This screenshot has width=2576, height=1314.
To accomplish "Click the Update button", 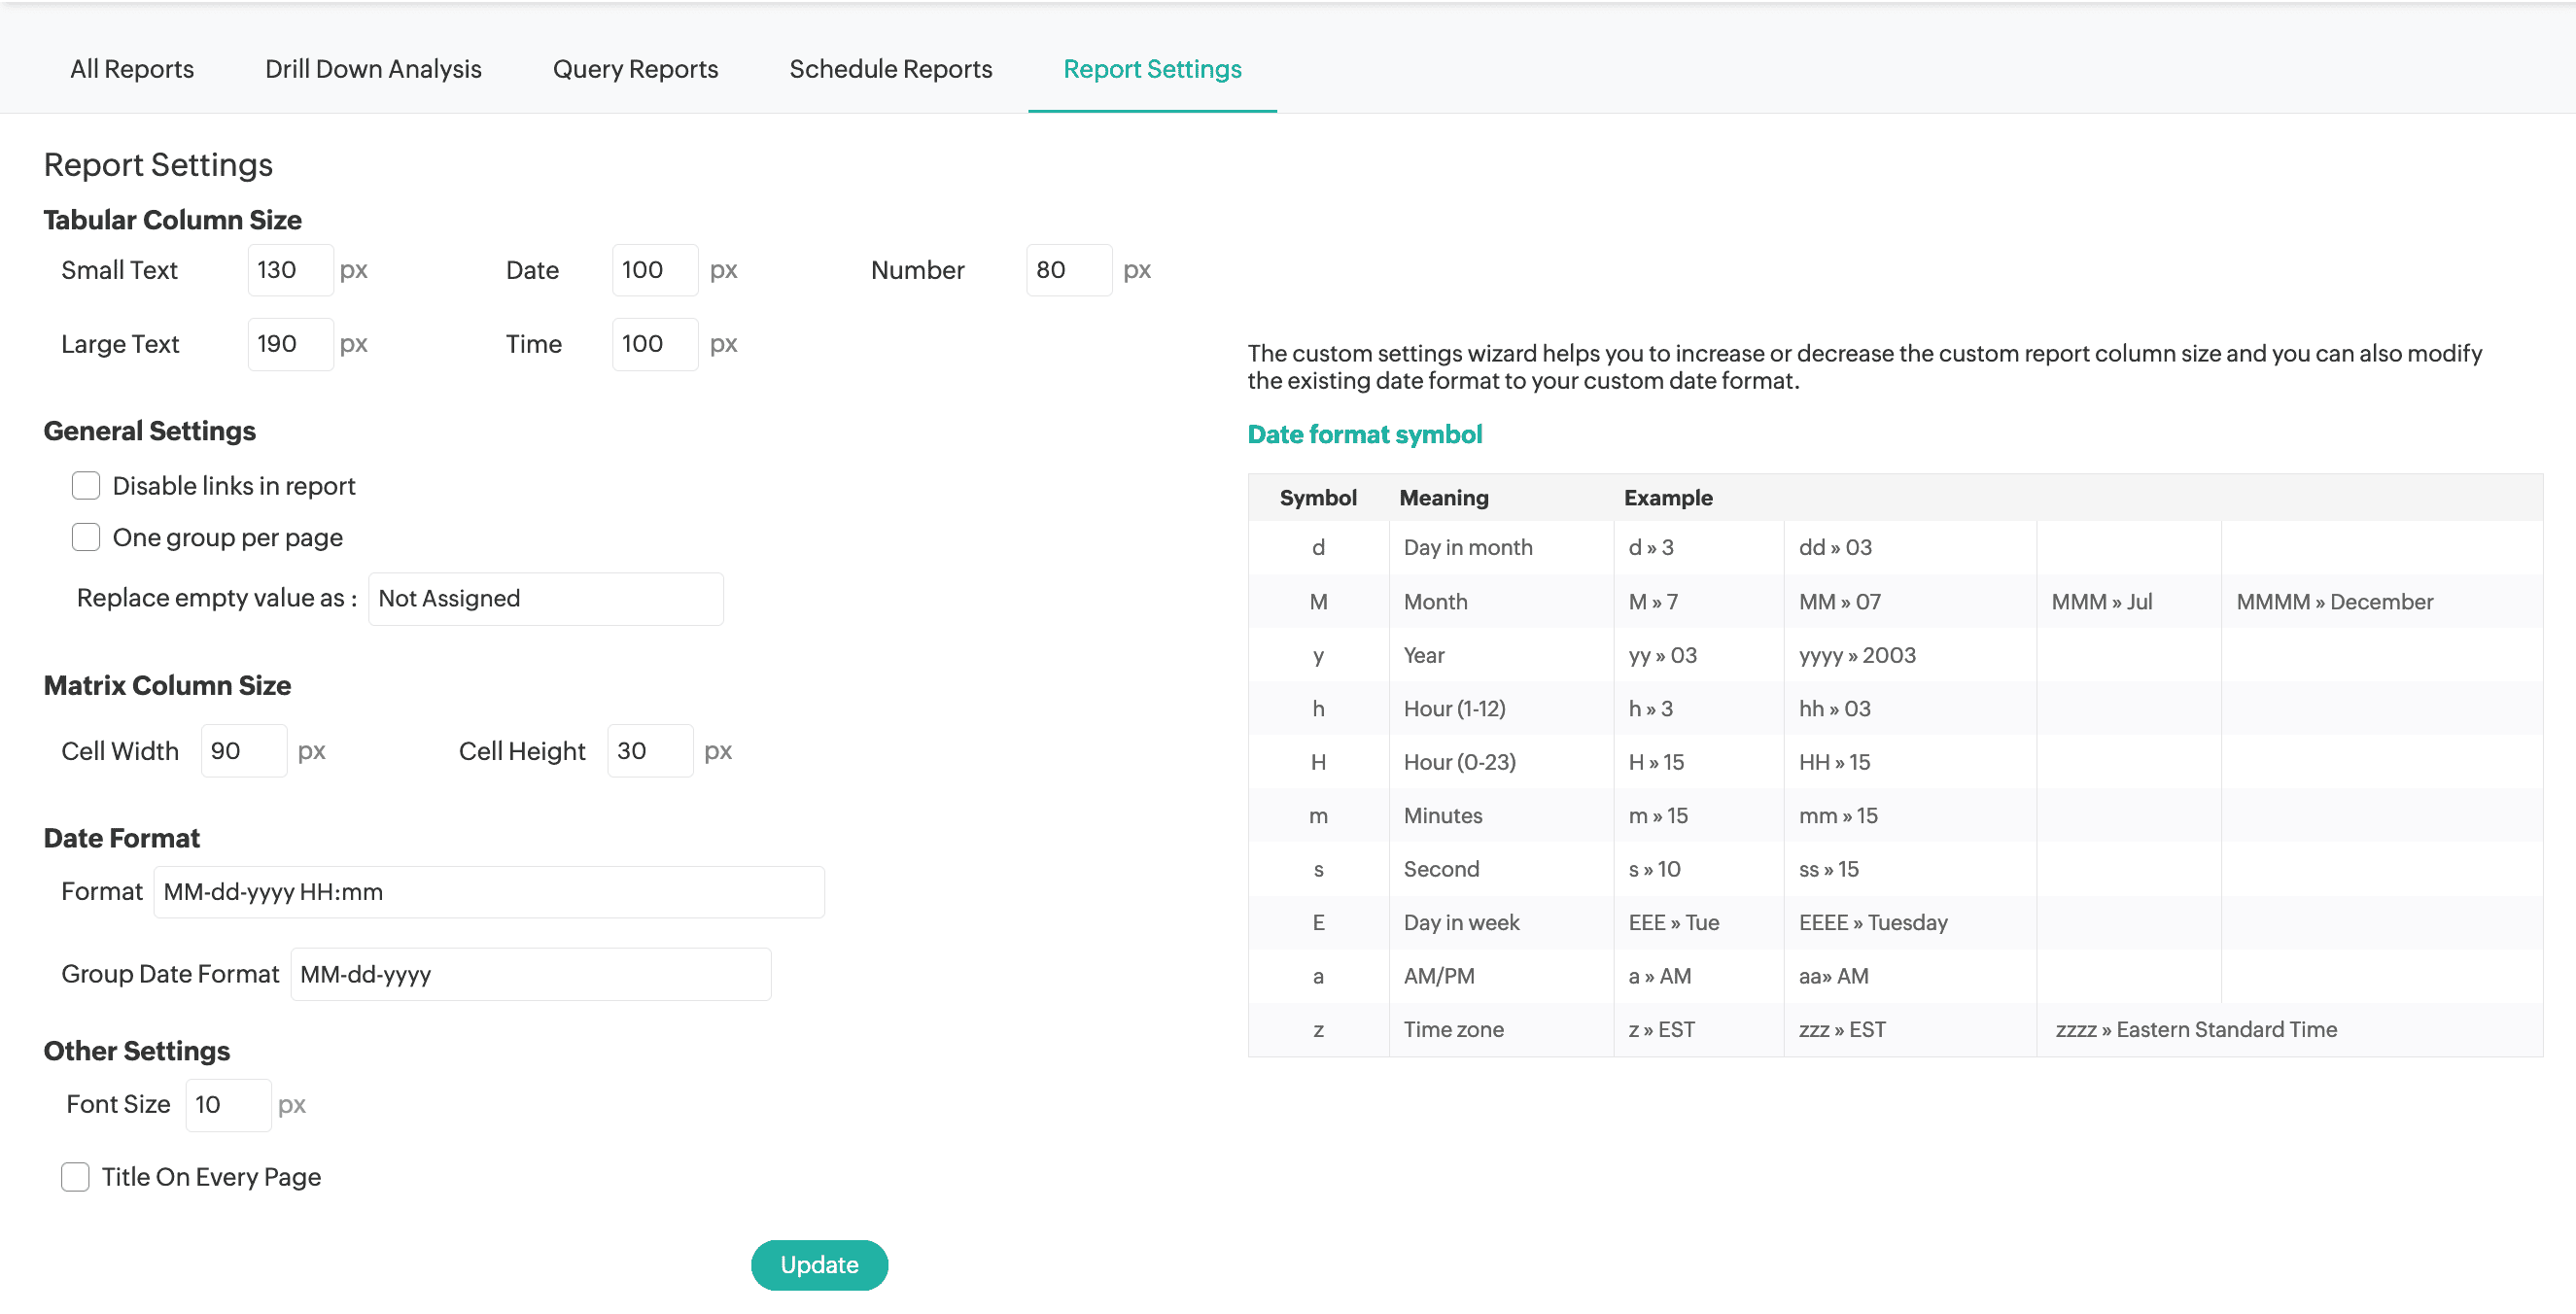I will coord(819,1265).
